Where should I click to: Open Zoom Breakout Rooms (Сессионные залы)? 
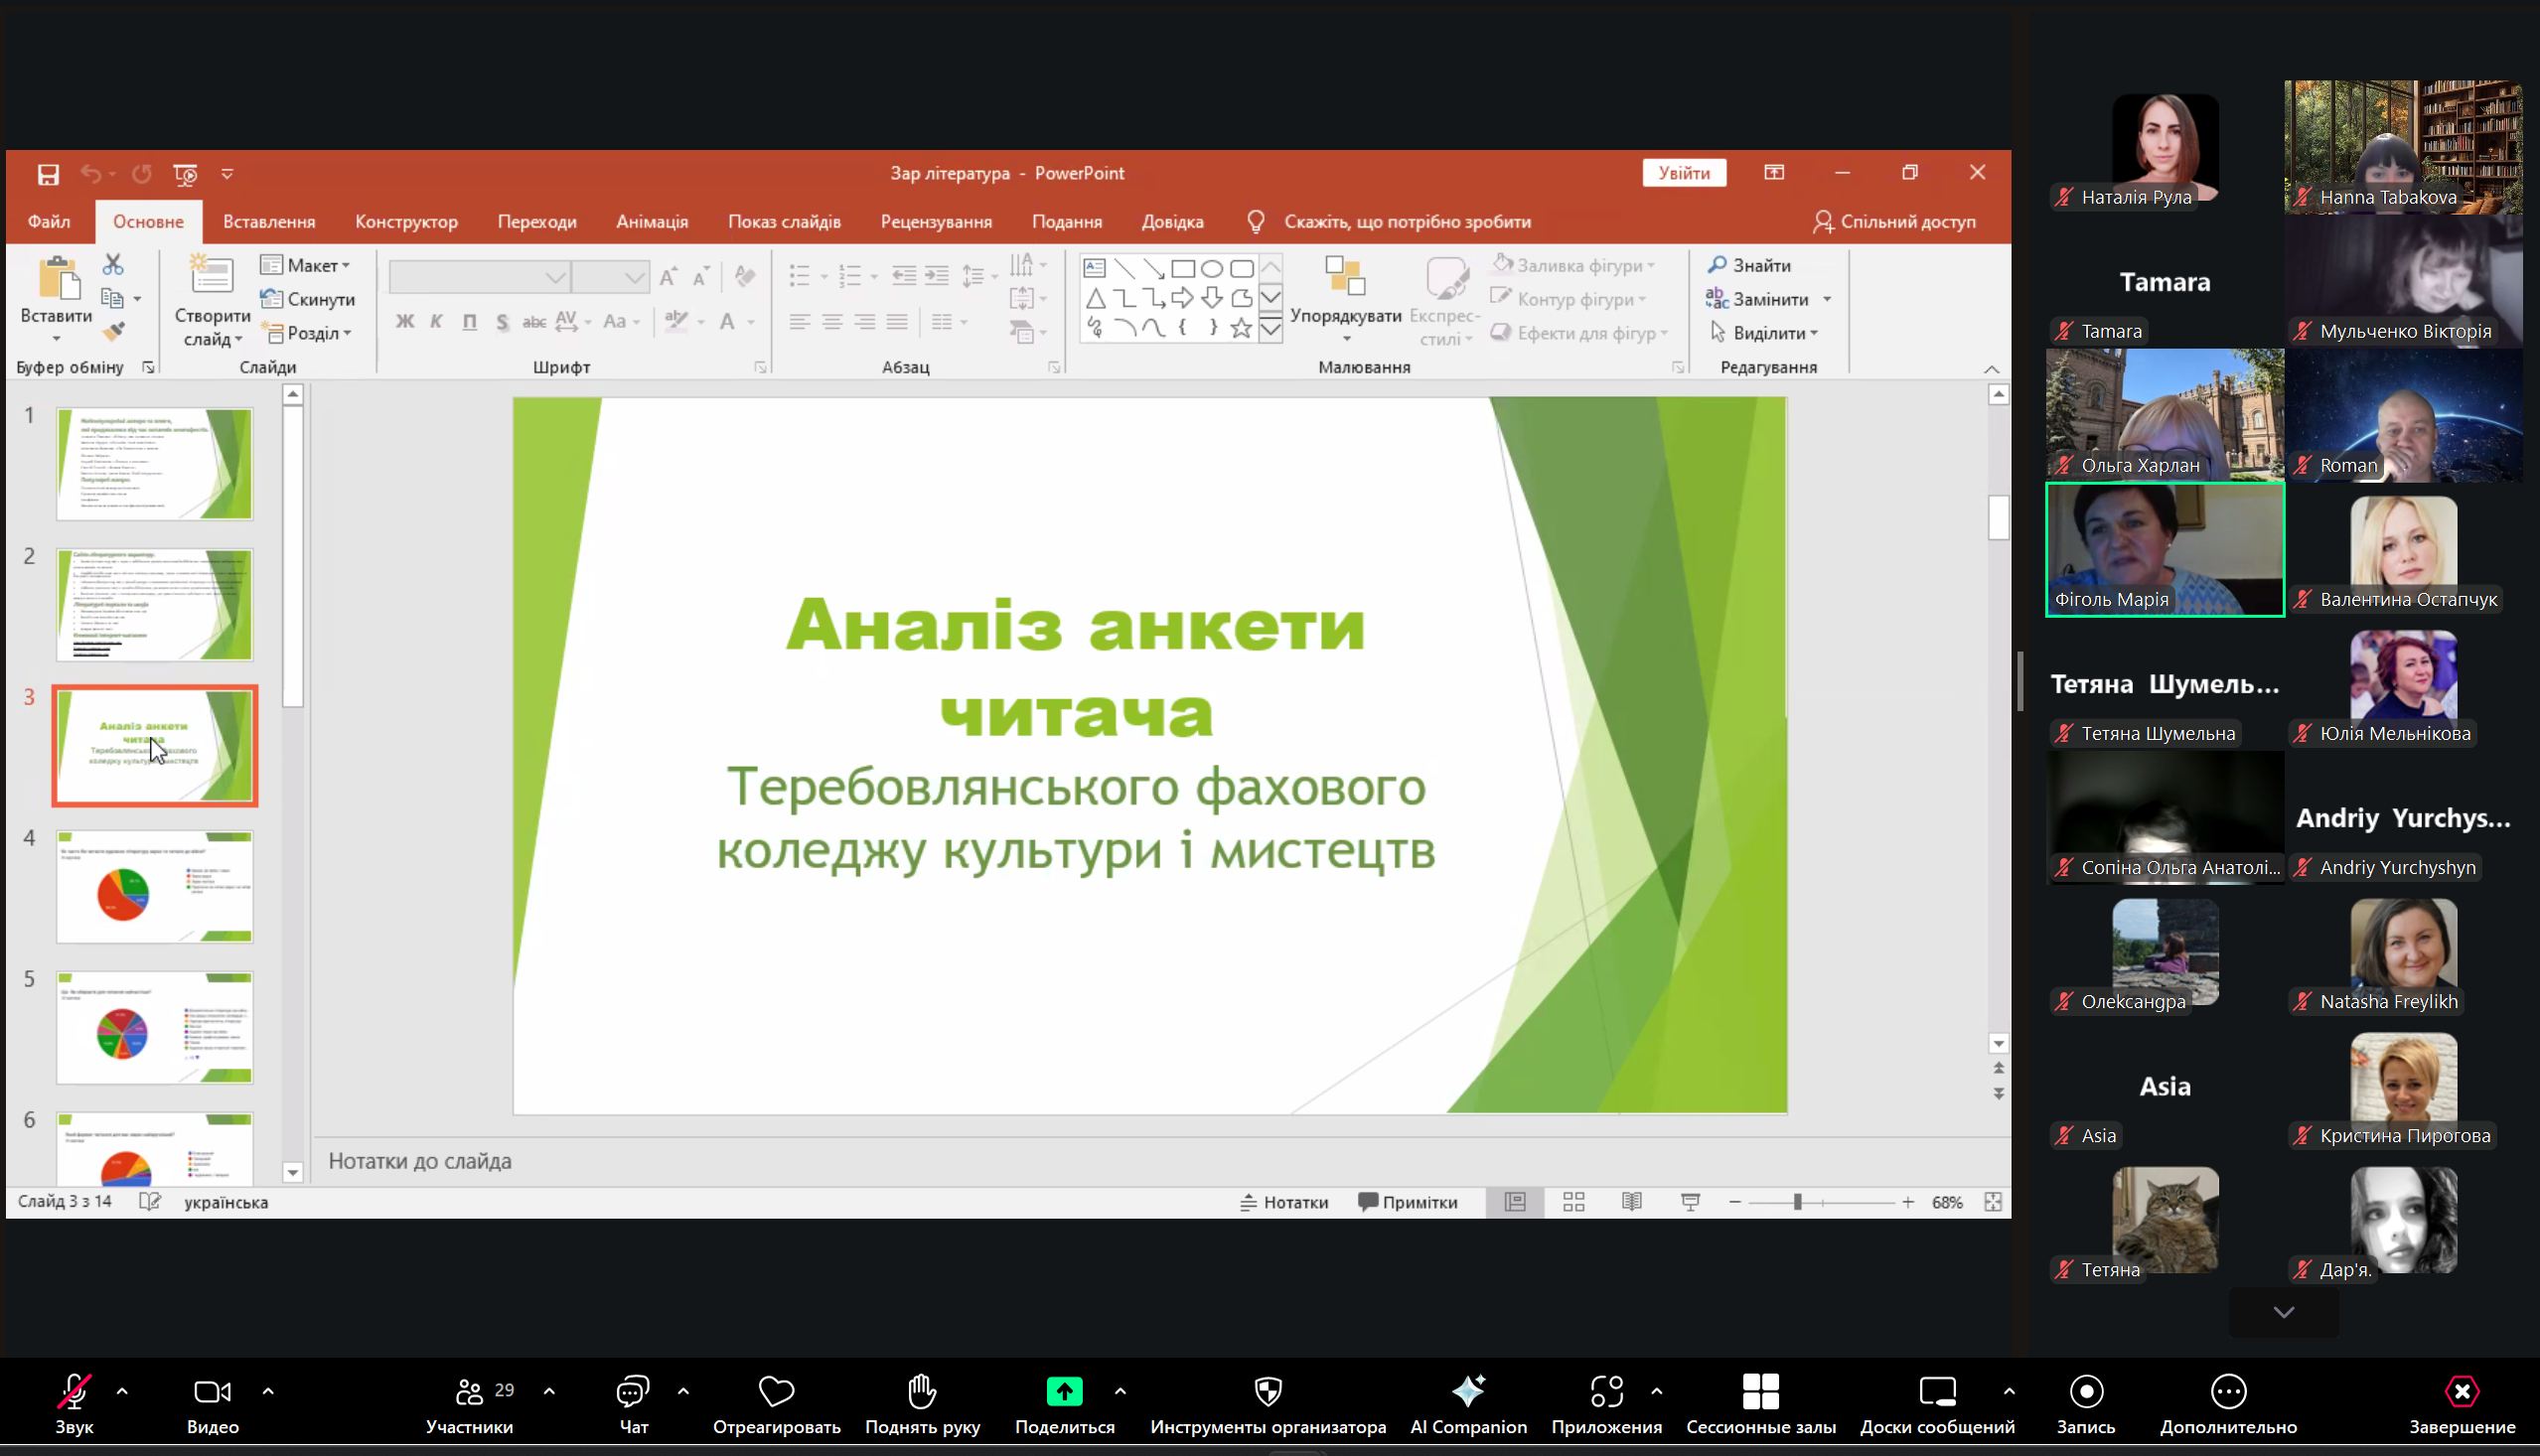[x=1760, y=1391]
